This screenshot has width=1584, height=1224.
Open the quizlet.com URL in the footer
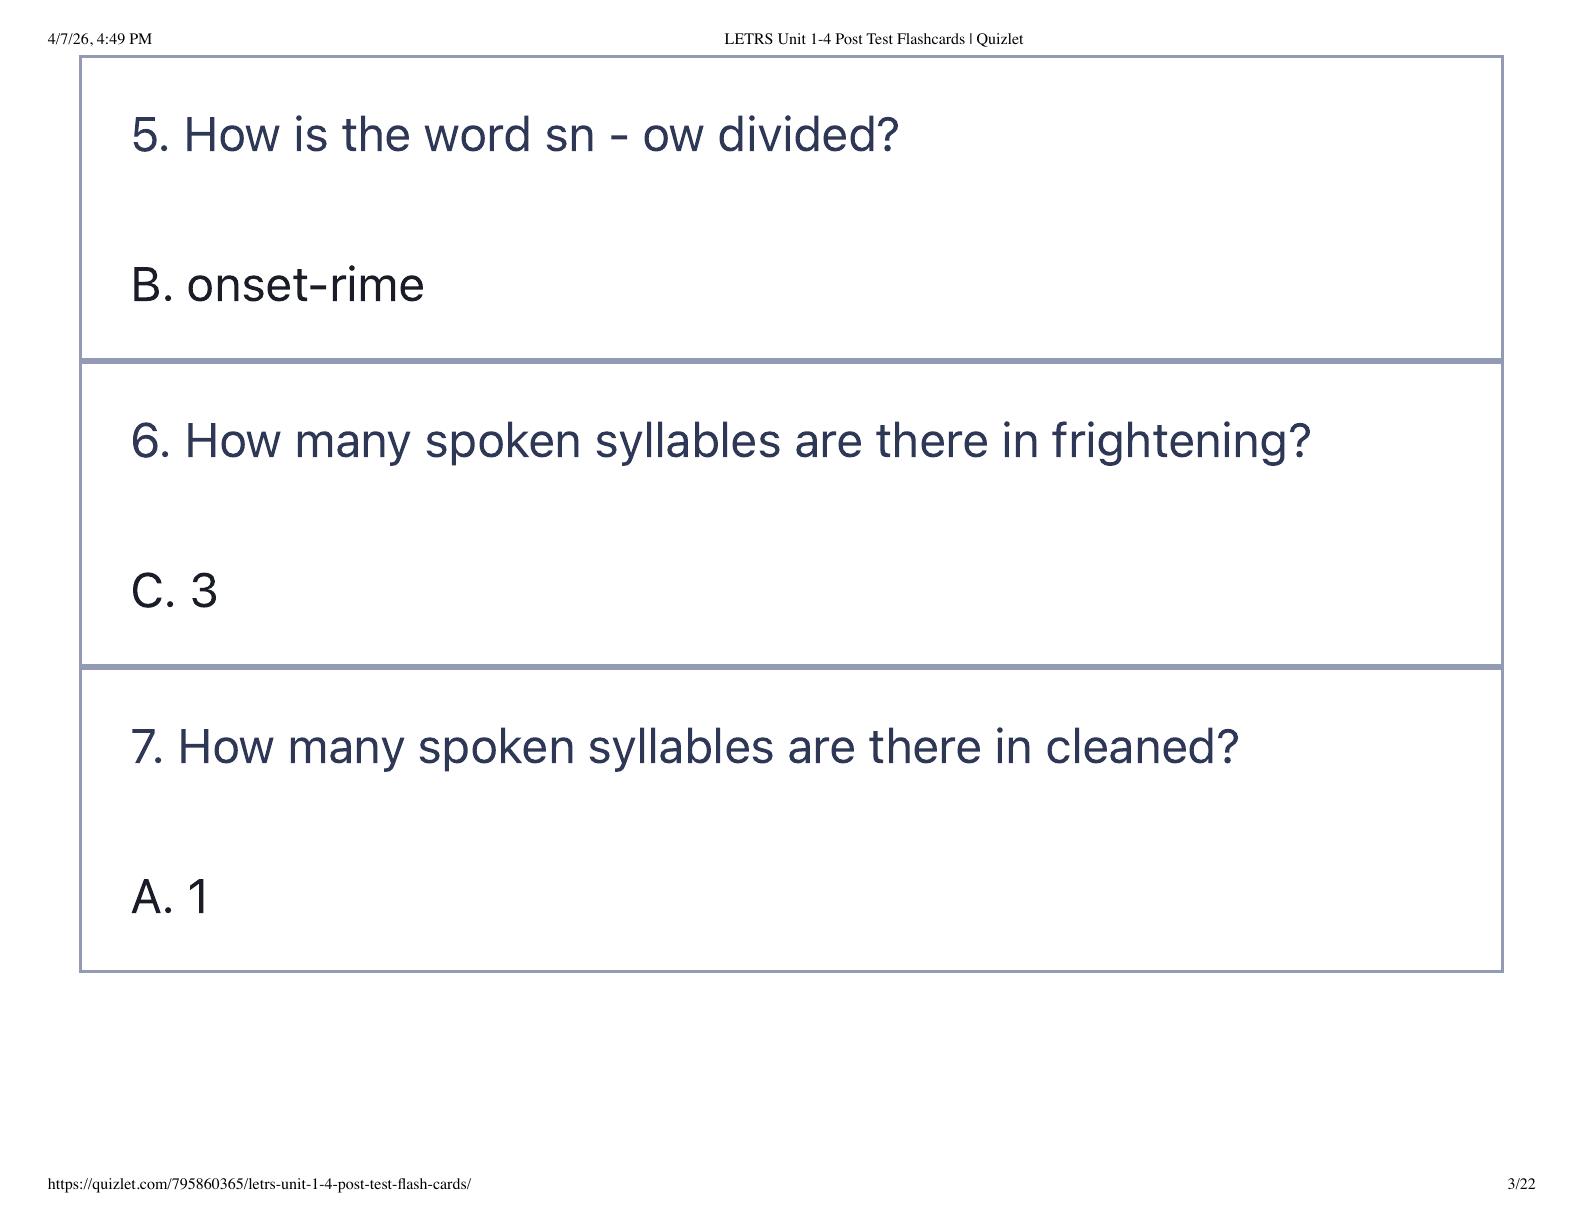pos(259,1184)
